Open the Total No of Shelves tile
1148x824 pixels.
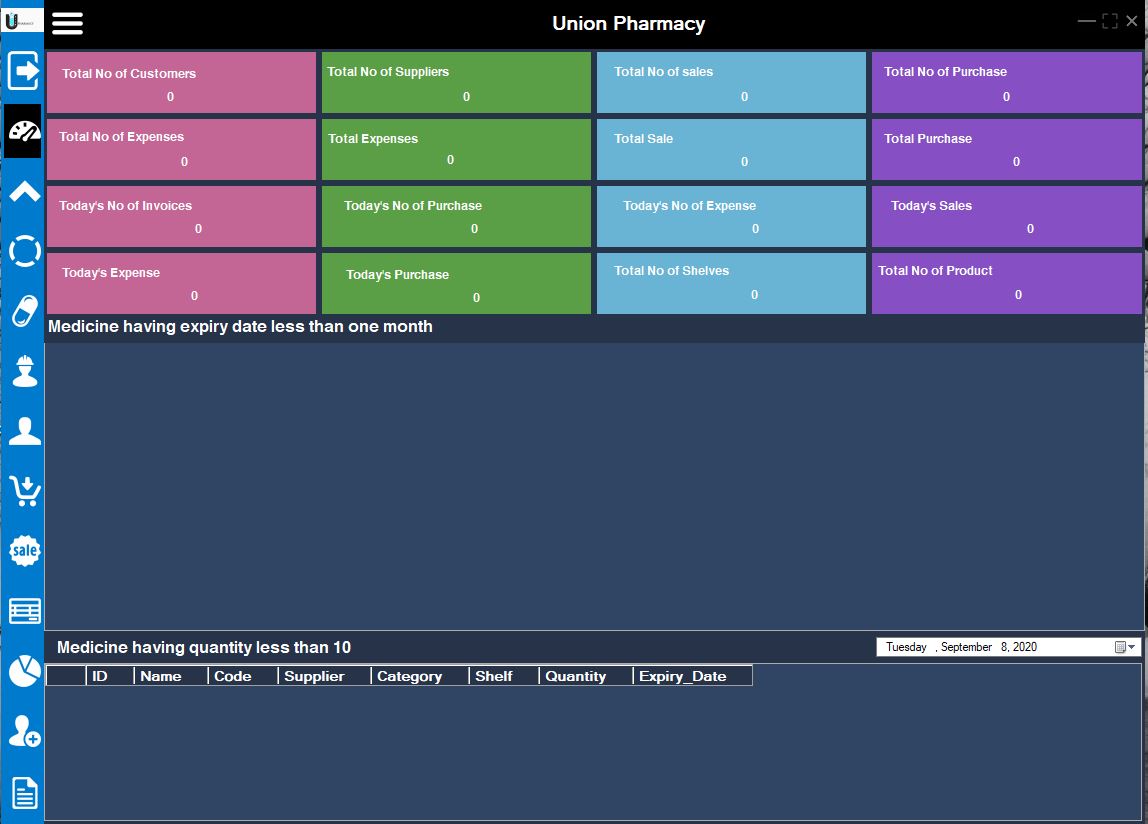[x=731, y=283]
